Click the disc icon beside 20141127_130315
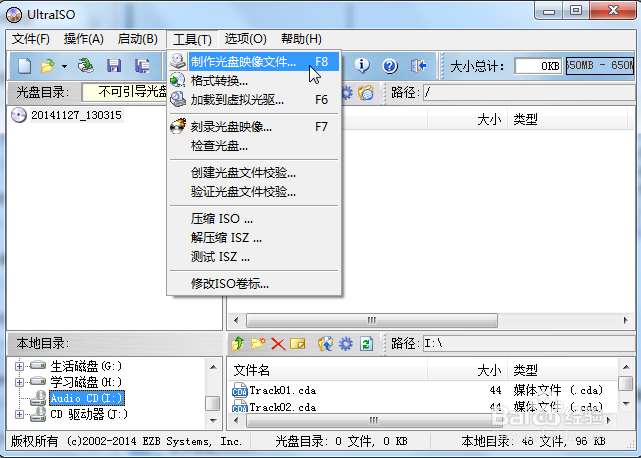 click(x=18, y=115)
